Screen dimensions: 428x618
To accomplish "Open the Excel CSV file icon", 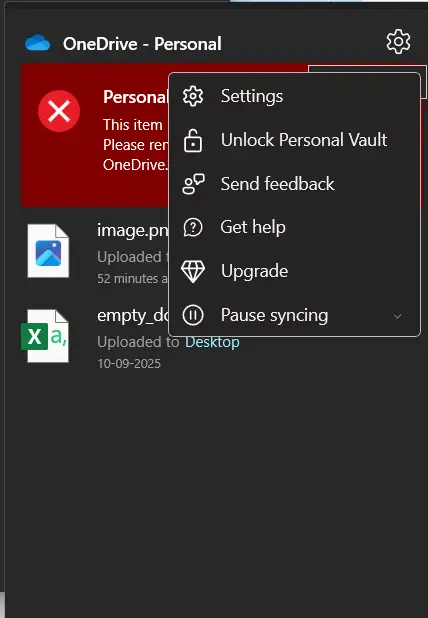I will tap(45, 336).
